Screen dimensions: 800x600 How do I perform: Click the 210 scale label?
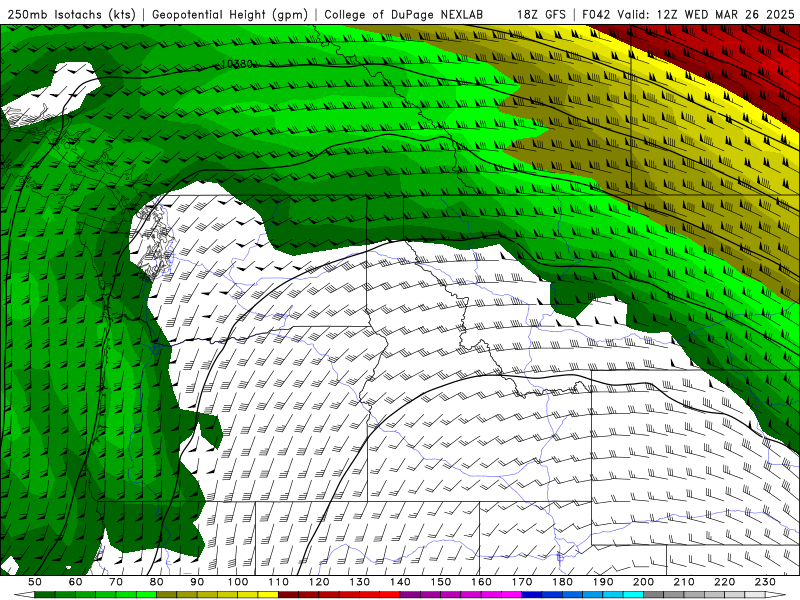click(684, 582)
